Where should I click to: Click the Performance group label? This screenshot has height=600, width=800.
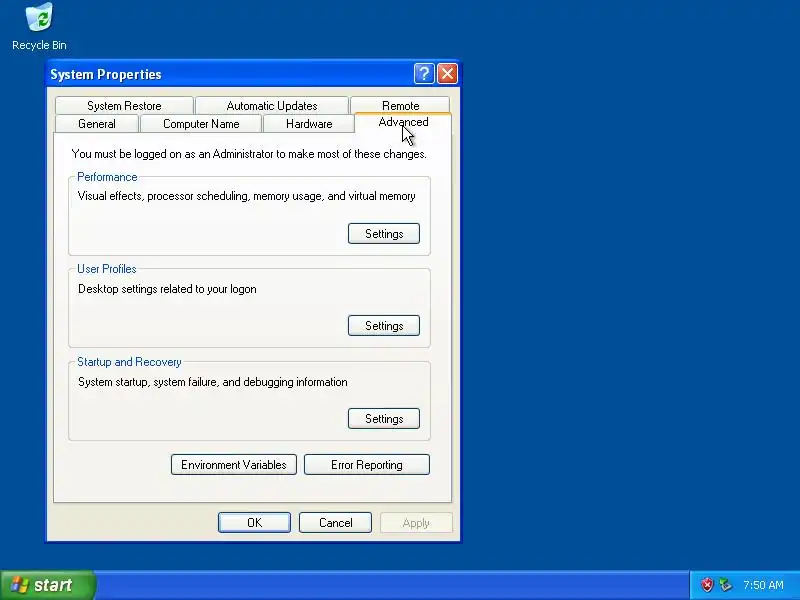107,177
